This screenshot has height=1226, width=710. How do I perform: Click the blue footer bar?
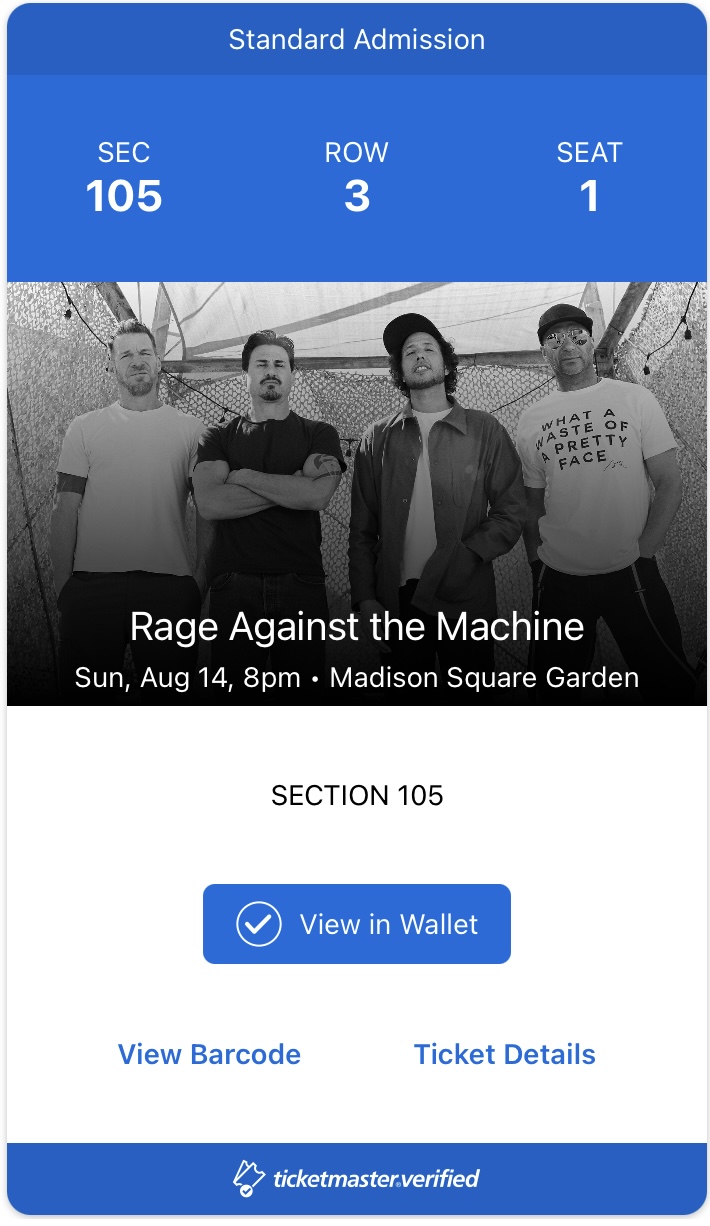(x=357, y=1179)
